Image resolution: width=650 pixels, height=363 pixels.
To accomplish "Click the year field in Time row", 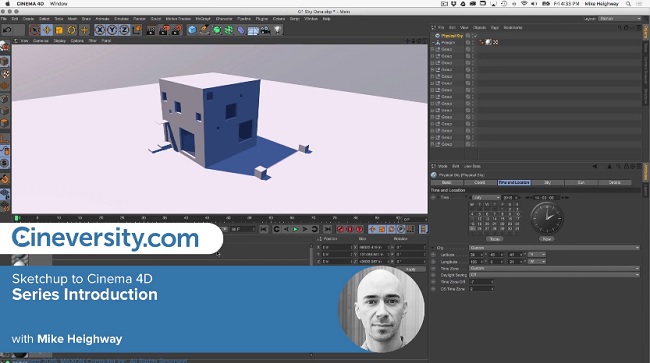I will pyautogui.click(x=510, y=198).
